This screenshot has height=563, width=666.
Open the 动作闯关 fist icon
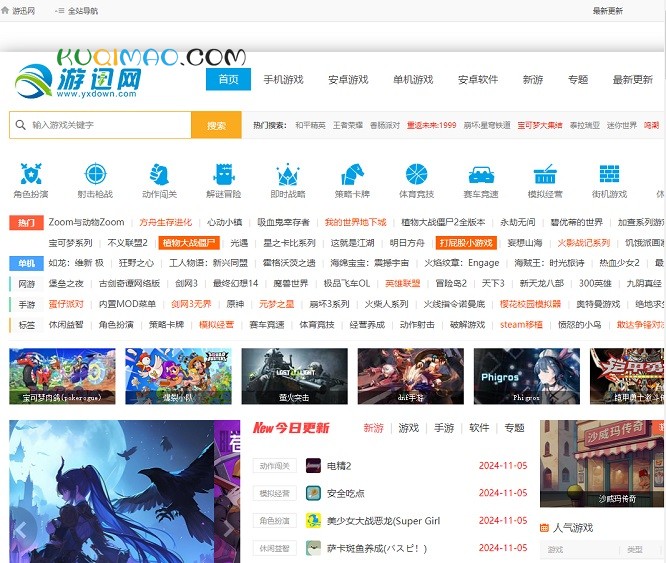[x=159, y=174]
